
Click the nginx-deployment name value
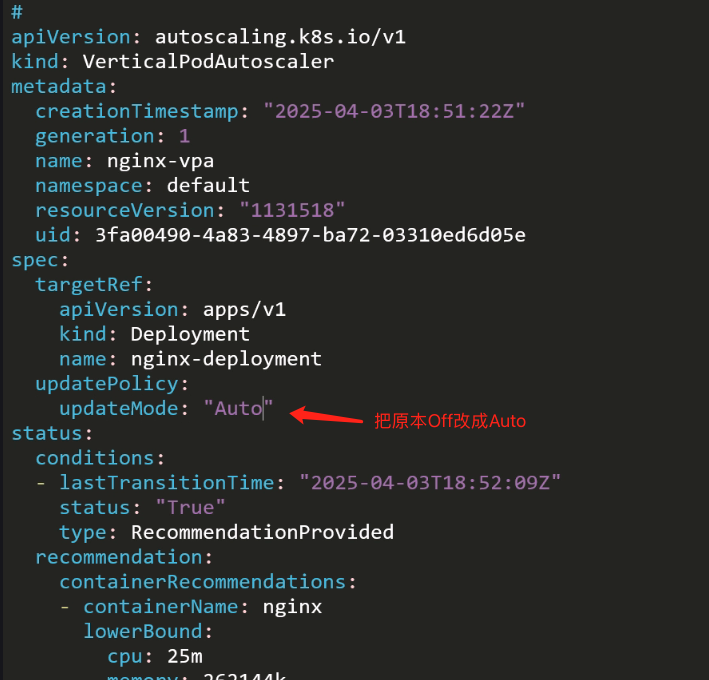pos(226,359)
